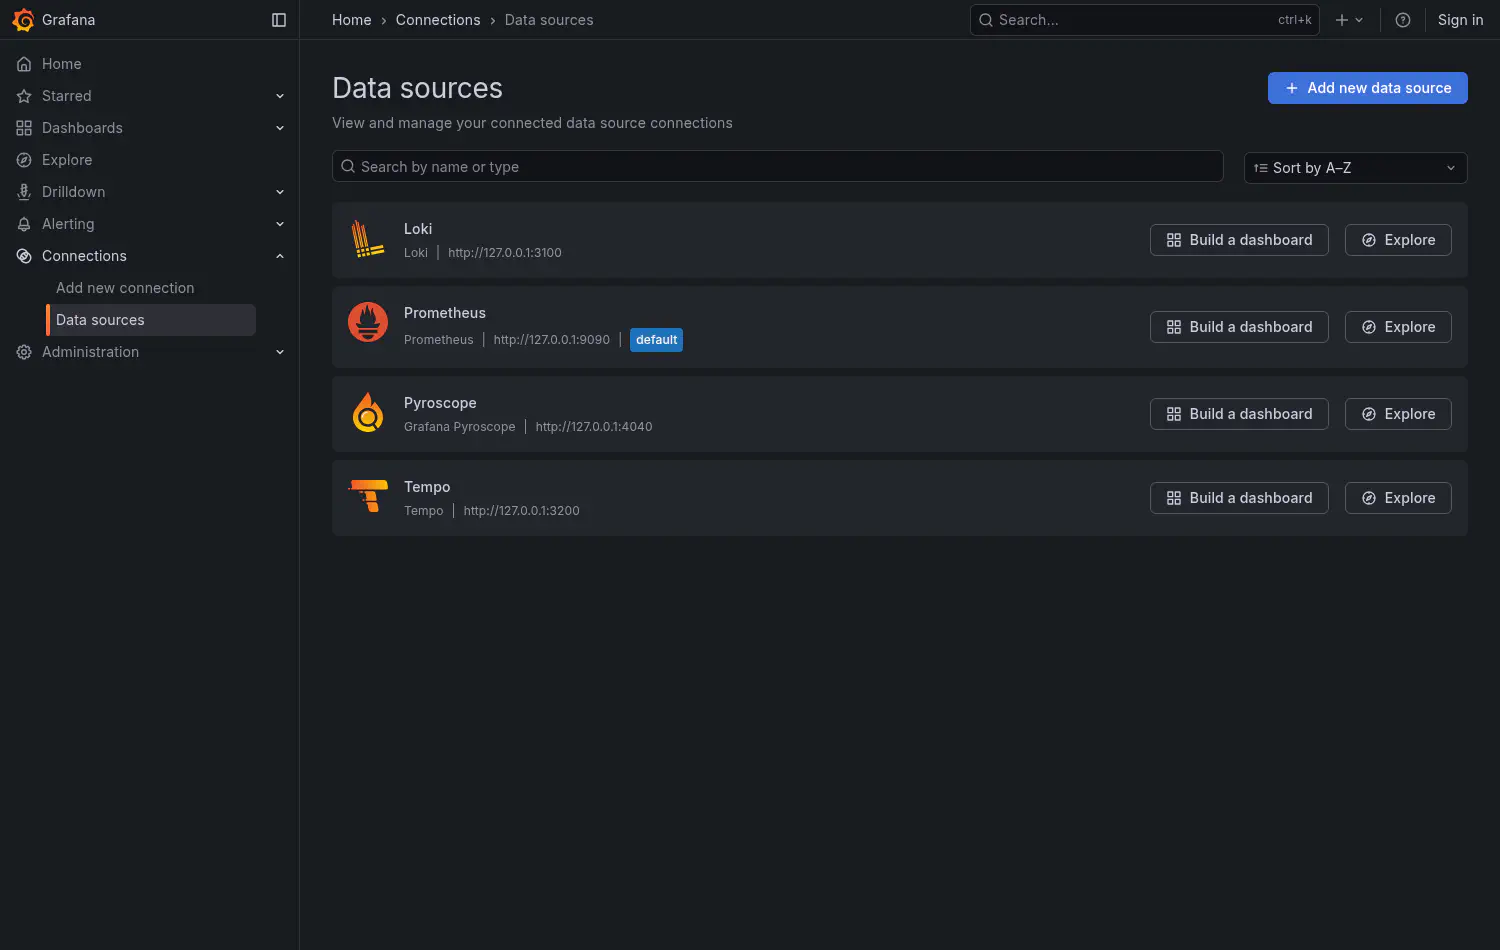The image size is (1500, 950).
Task: Click the http://127.0.0.1:4040 URL text
Action: coord(594,427)
